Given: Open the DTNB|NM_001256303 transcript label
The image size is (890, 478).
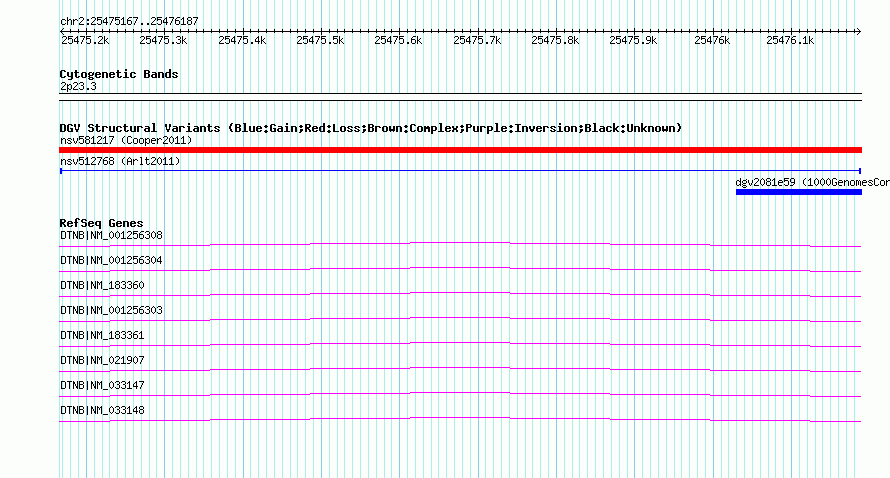Looking at the screenshot, I should pos(111,311).
